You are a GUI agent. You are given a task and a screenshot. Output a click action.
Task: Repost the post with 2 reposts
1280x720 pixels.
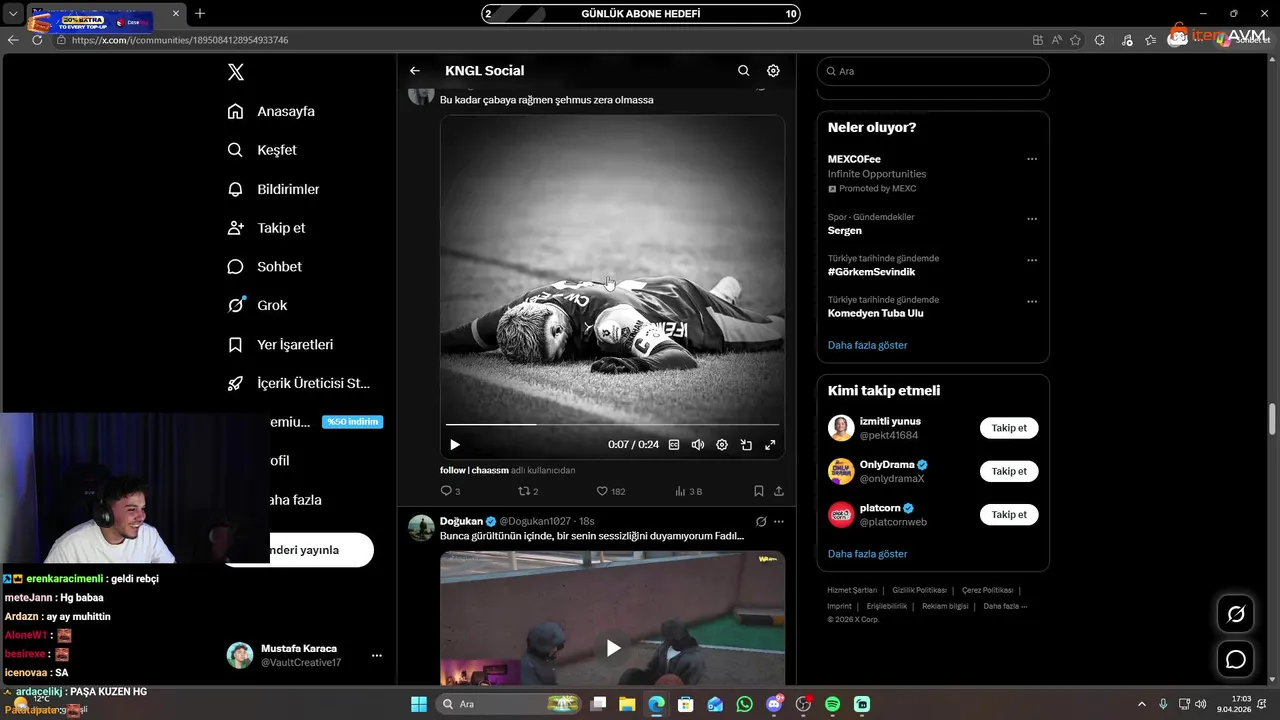pos(528,491)
